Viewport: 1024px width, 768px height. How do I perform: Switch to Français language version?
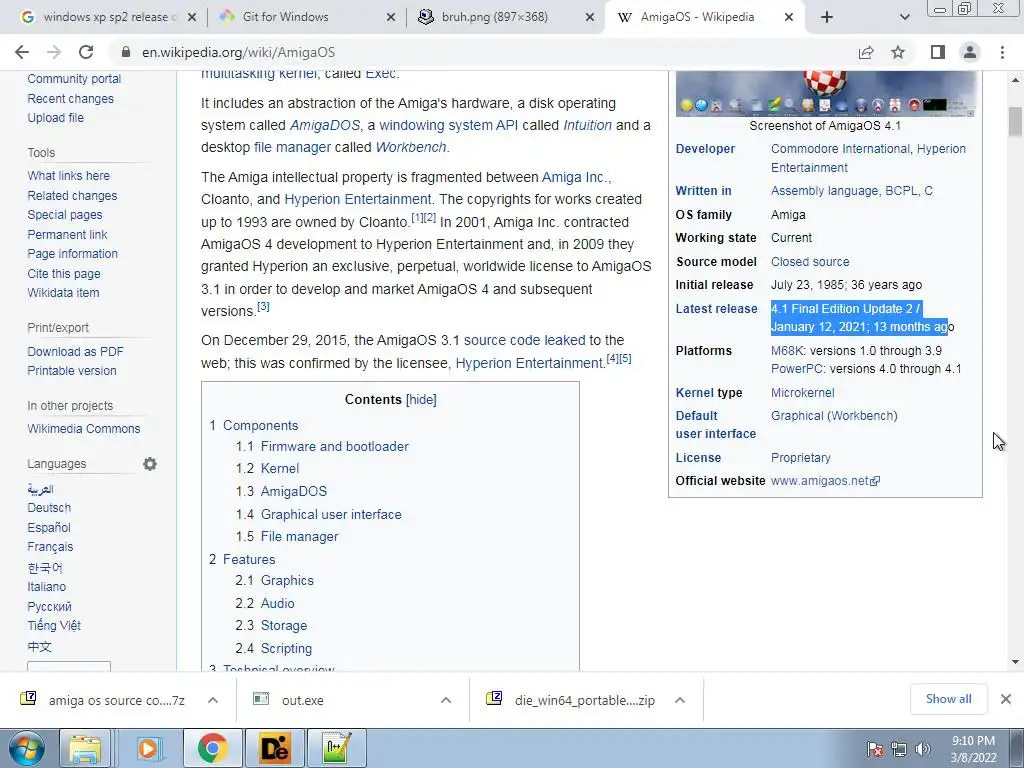pyautogui.click(x=50, y=547)
